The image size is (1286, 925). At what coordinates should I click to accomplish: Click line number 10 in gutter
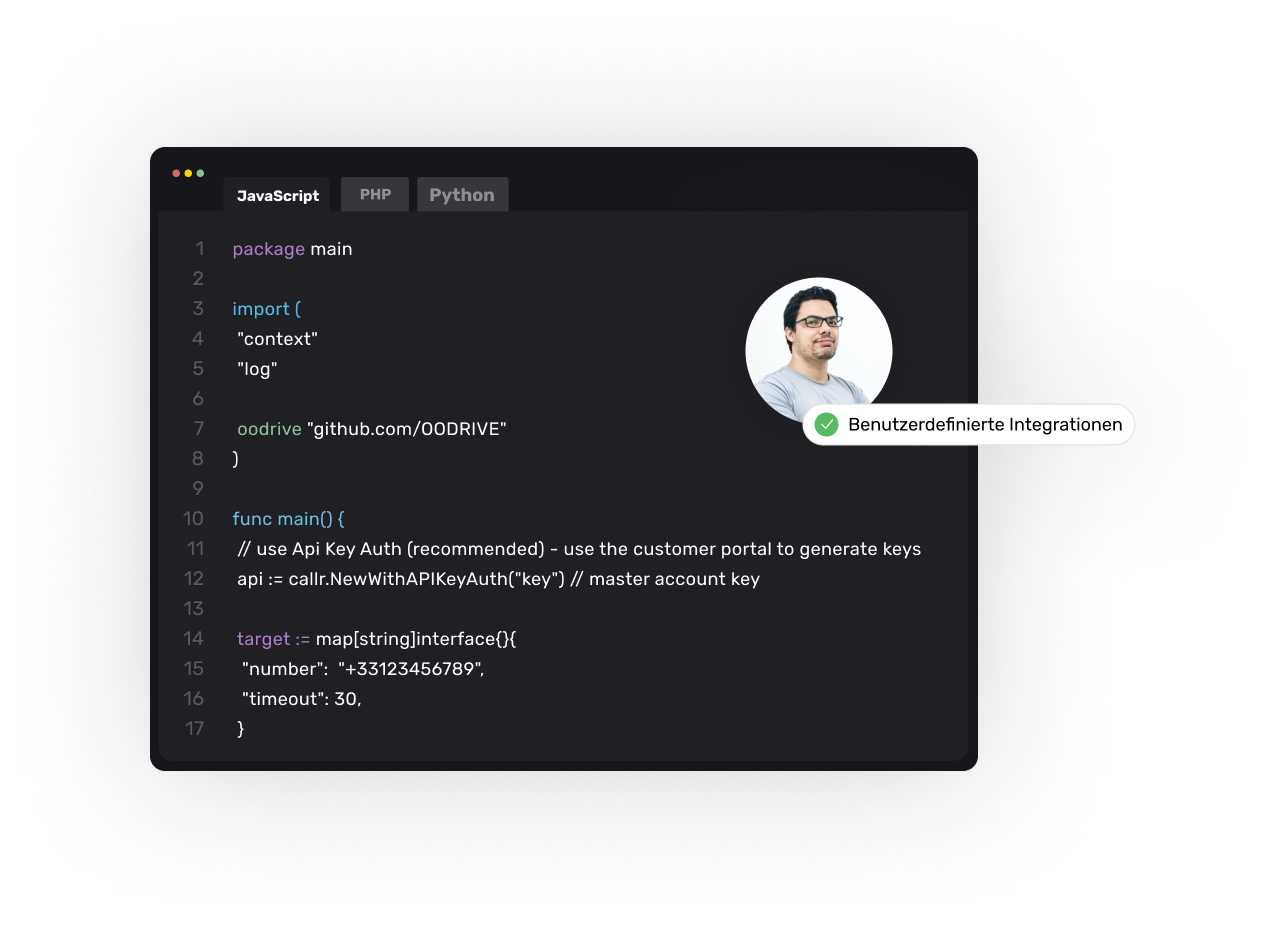coord(193,519)
